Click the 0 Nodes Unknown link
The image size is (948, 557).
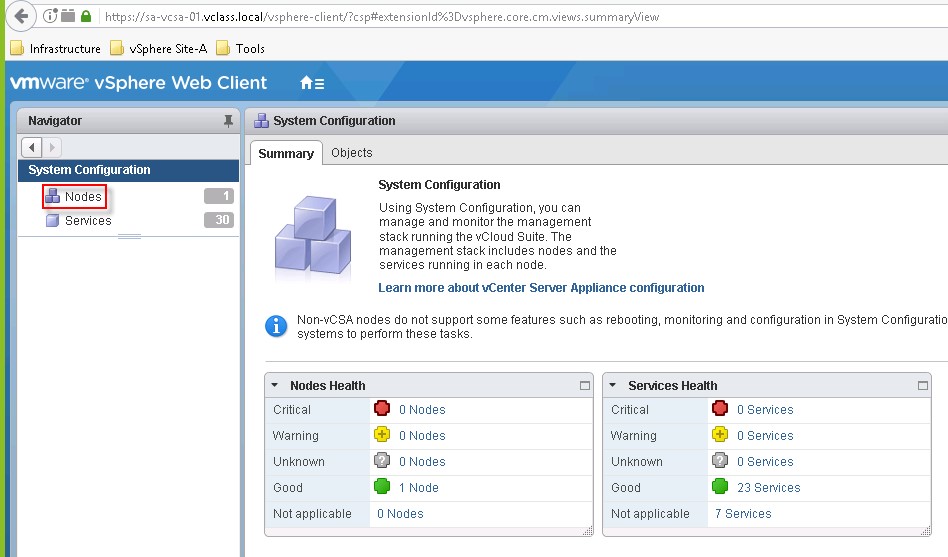pyautogui.click(x=422, y=461)
